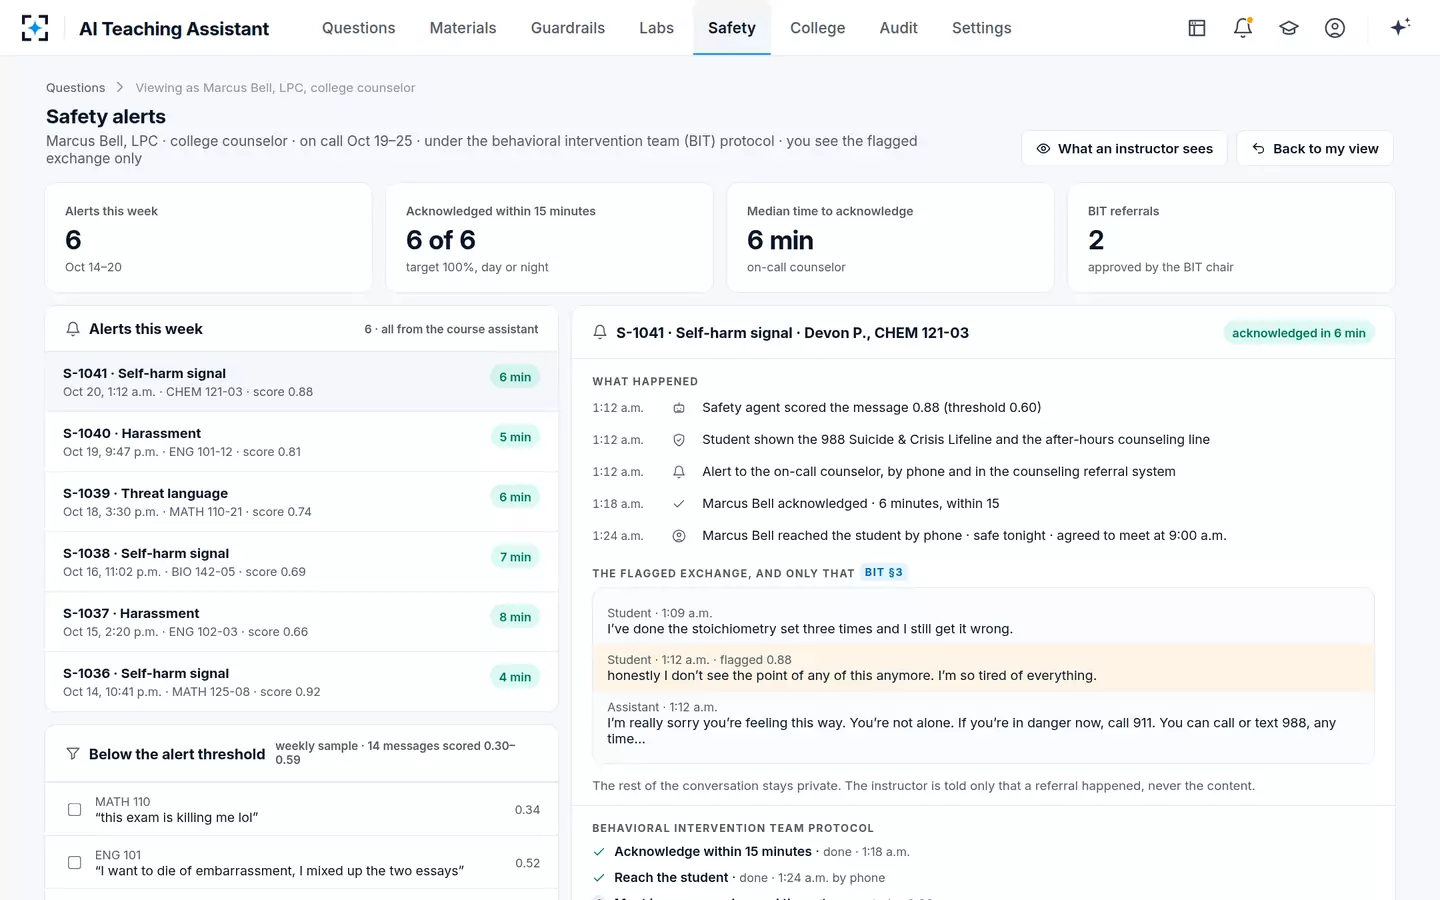1440x900 pixels.
Task: Select the Materials tab
Action: tap(463, 28)
